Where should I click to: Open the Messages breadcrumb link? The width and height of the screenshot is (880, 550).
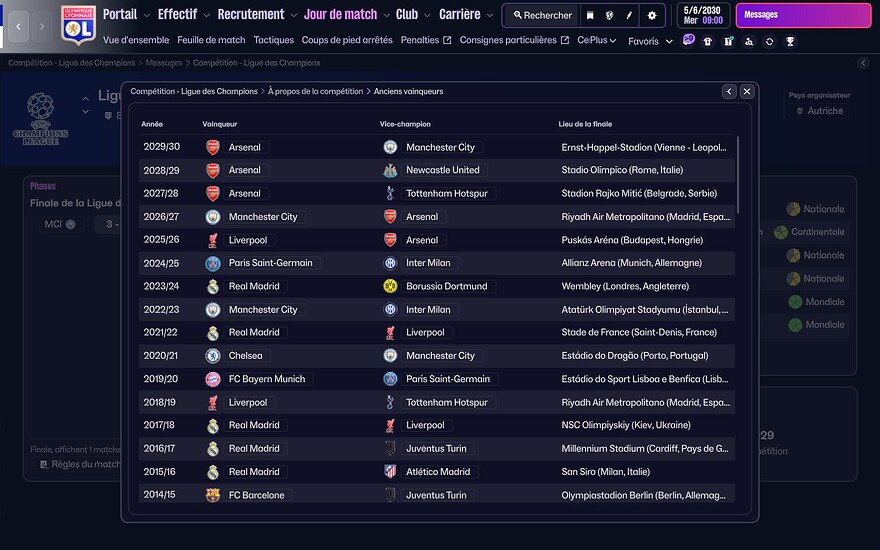pos(164,63)
